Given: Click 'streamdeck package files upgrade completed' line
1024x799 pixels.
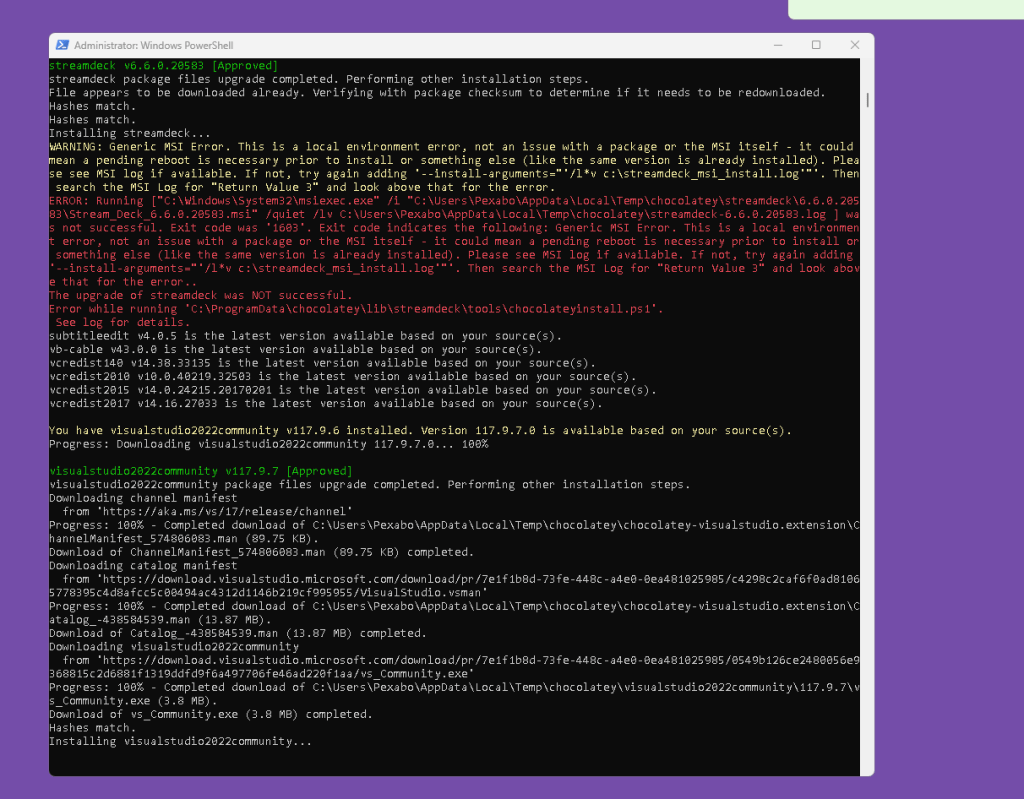Looking at the screenshot, I should coord(319,79).
